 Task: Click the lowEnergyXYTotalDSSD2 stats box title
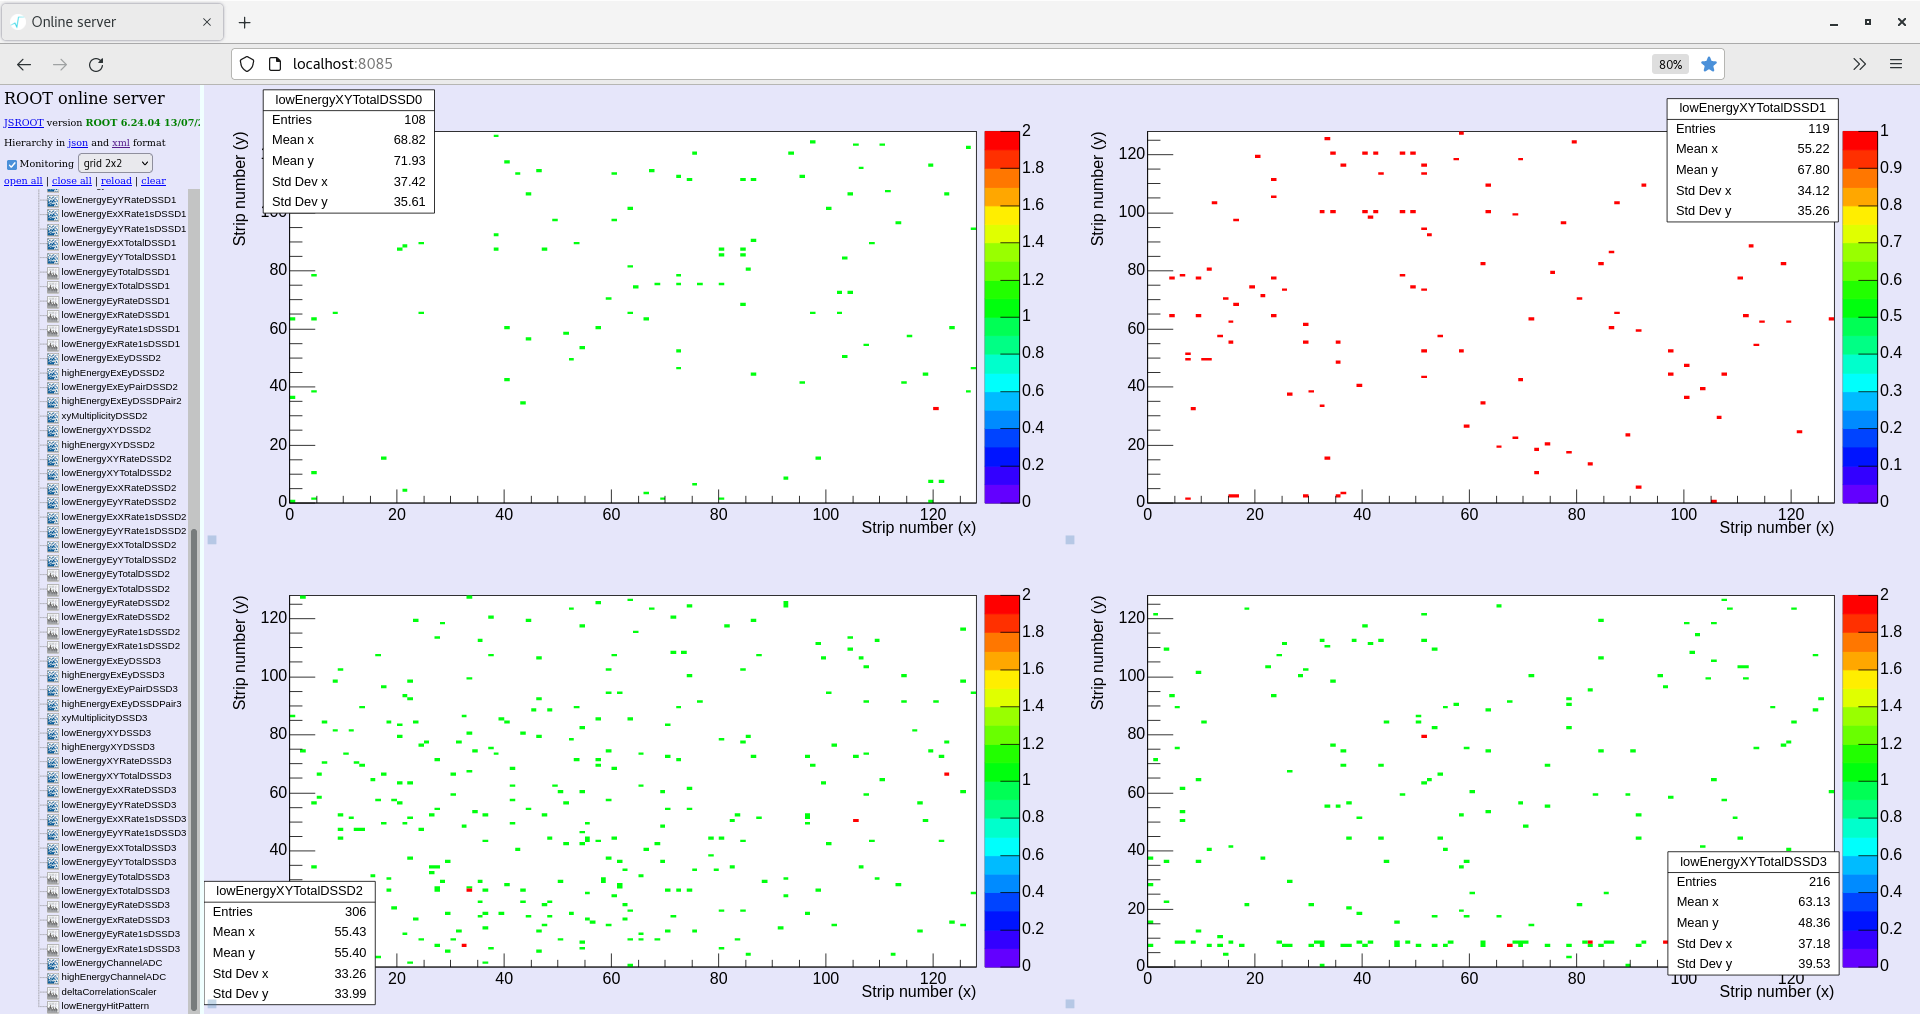click(x=290, y=891)
